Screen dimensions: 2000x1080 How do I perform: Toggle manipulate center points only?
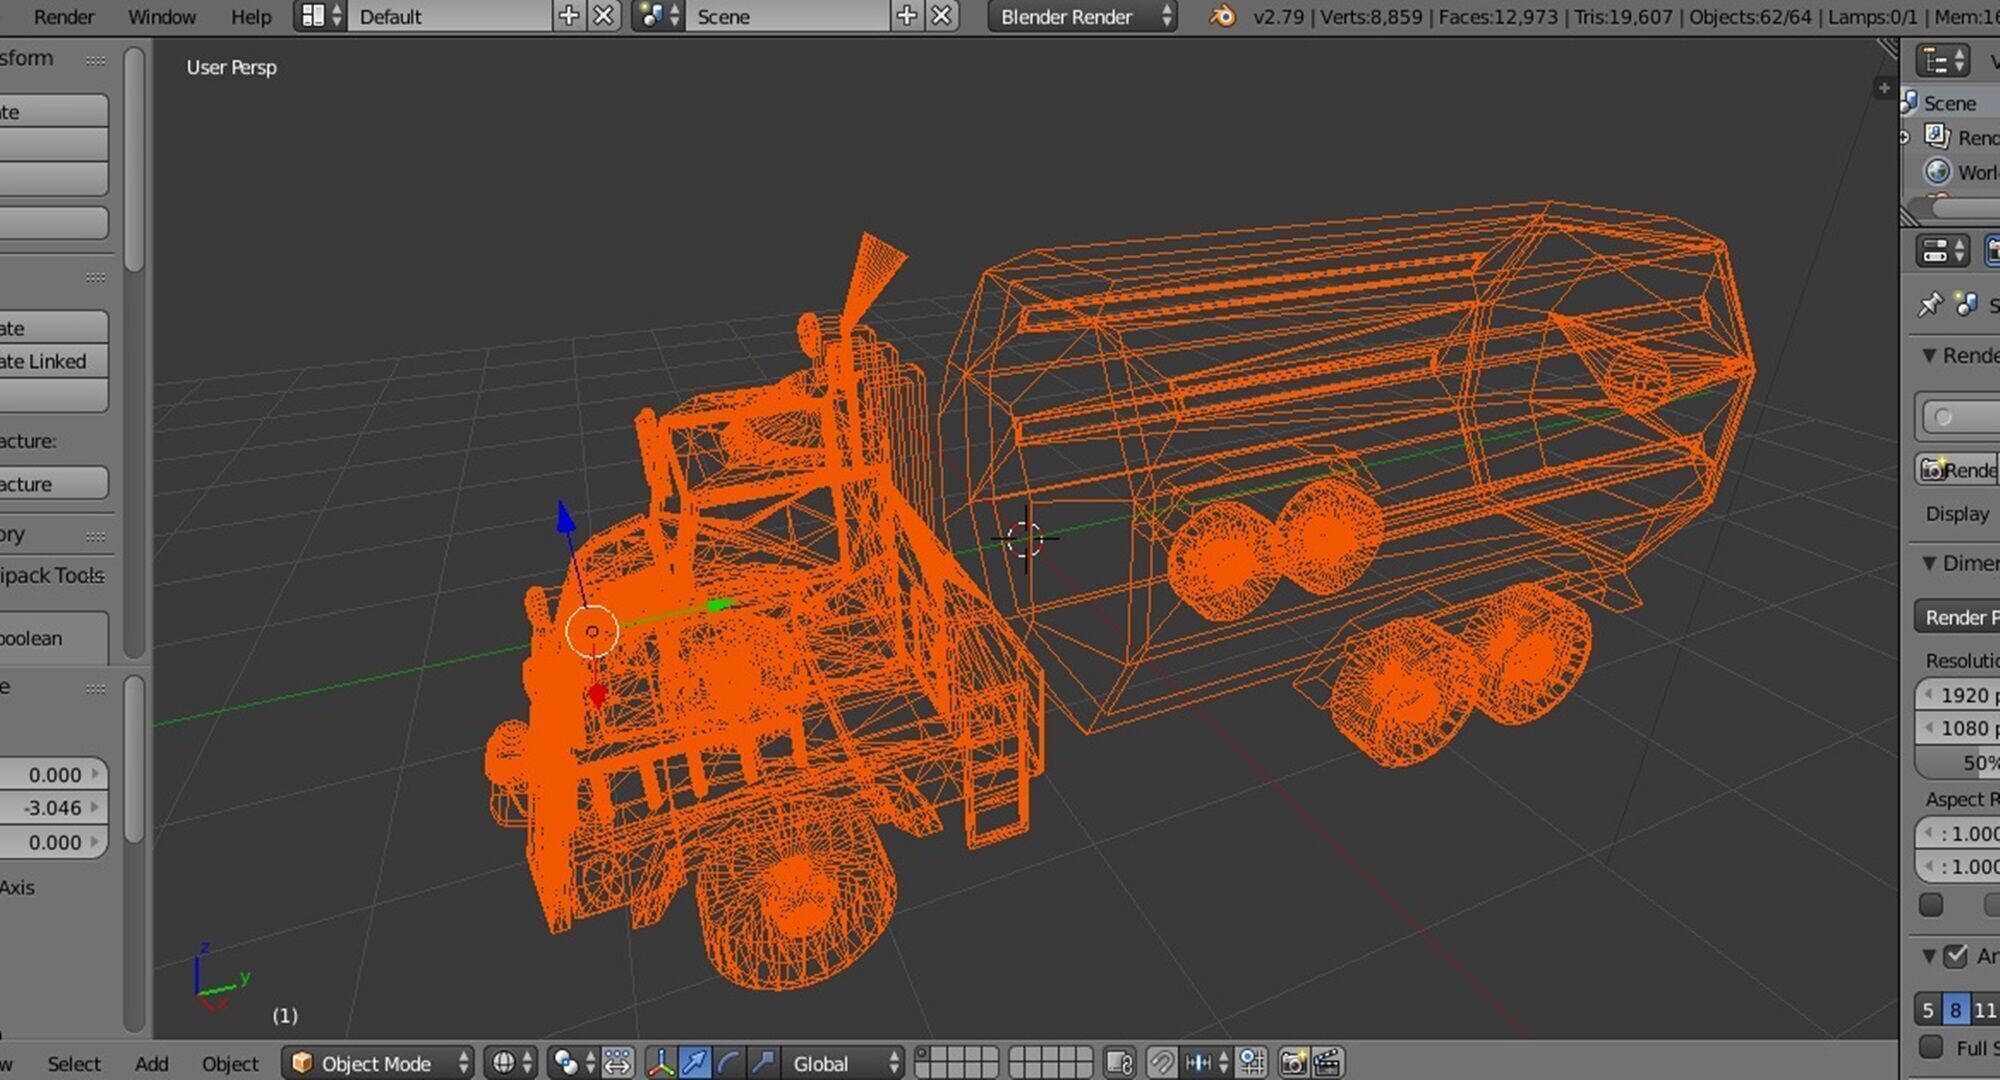point(617,1063)
